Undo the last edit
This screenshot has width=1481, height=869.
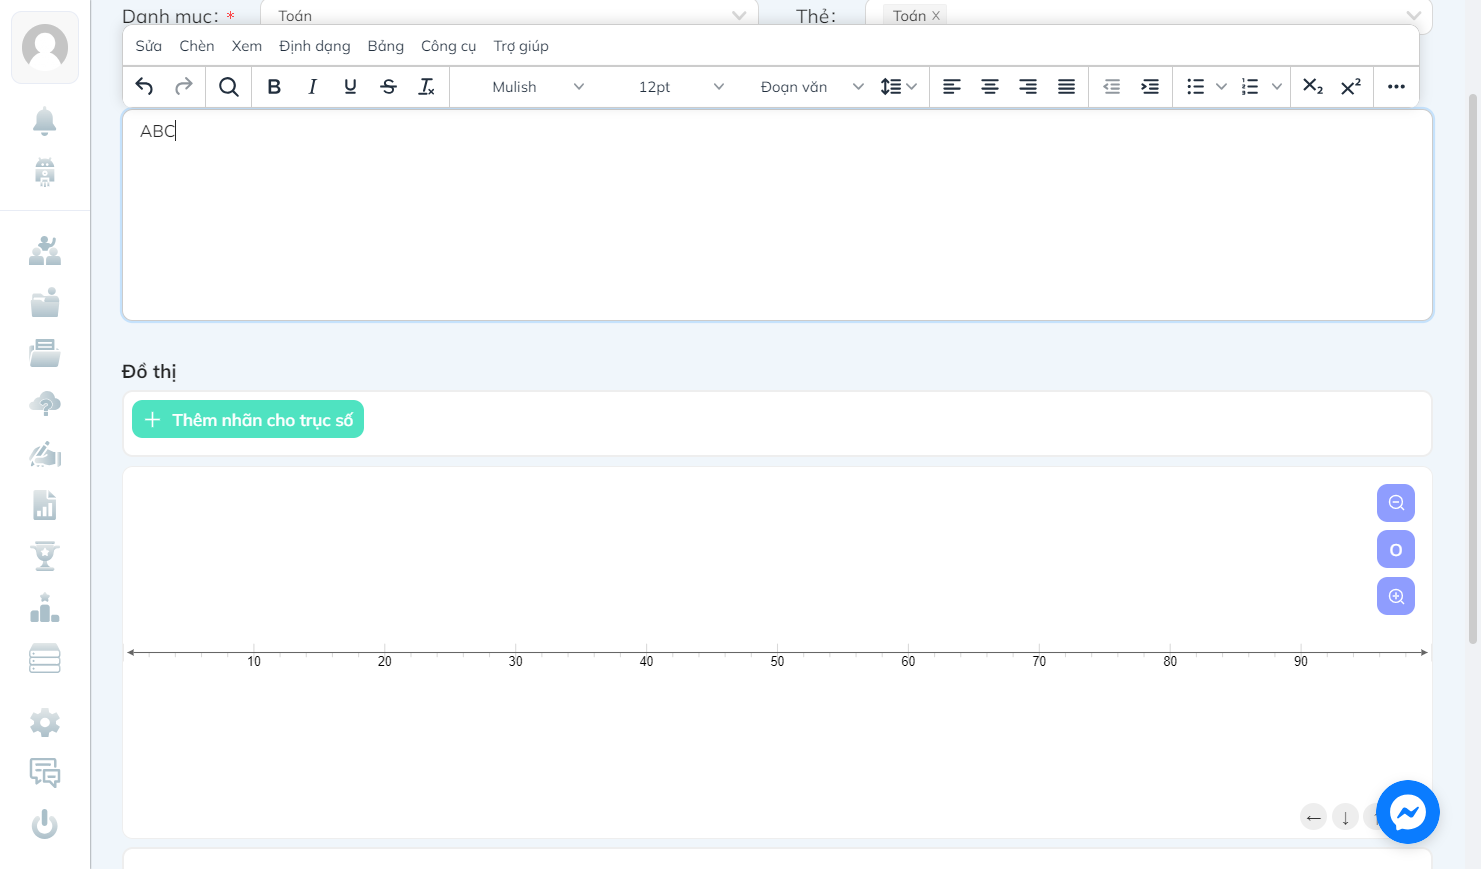click(x=145, y=87)
